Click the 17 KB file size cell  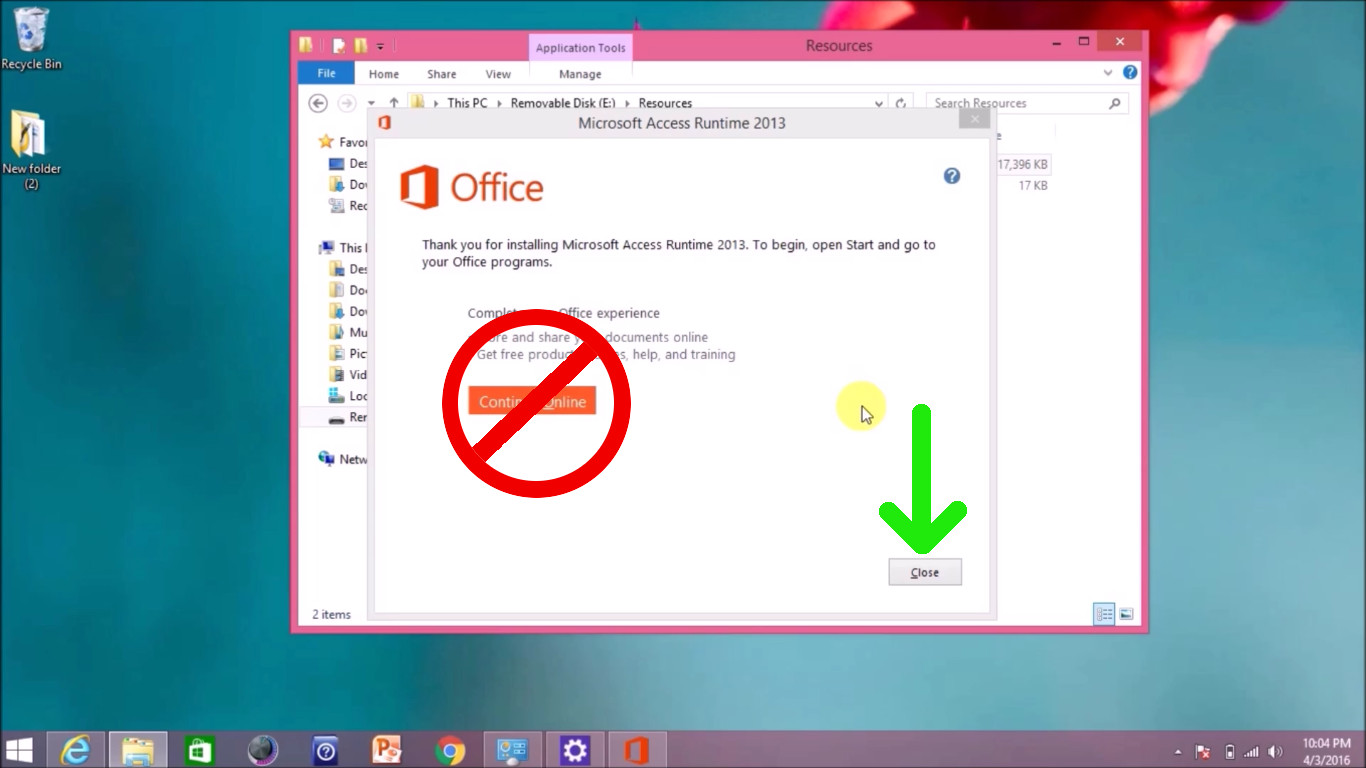click(x=1032, y=185)
